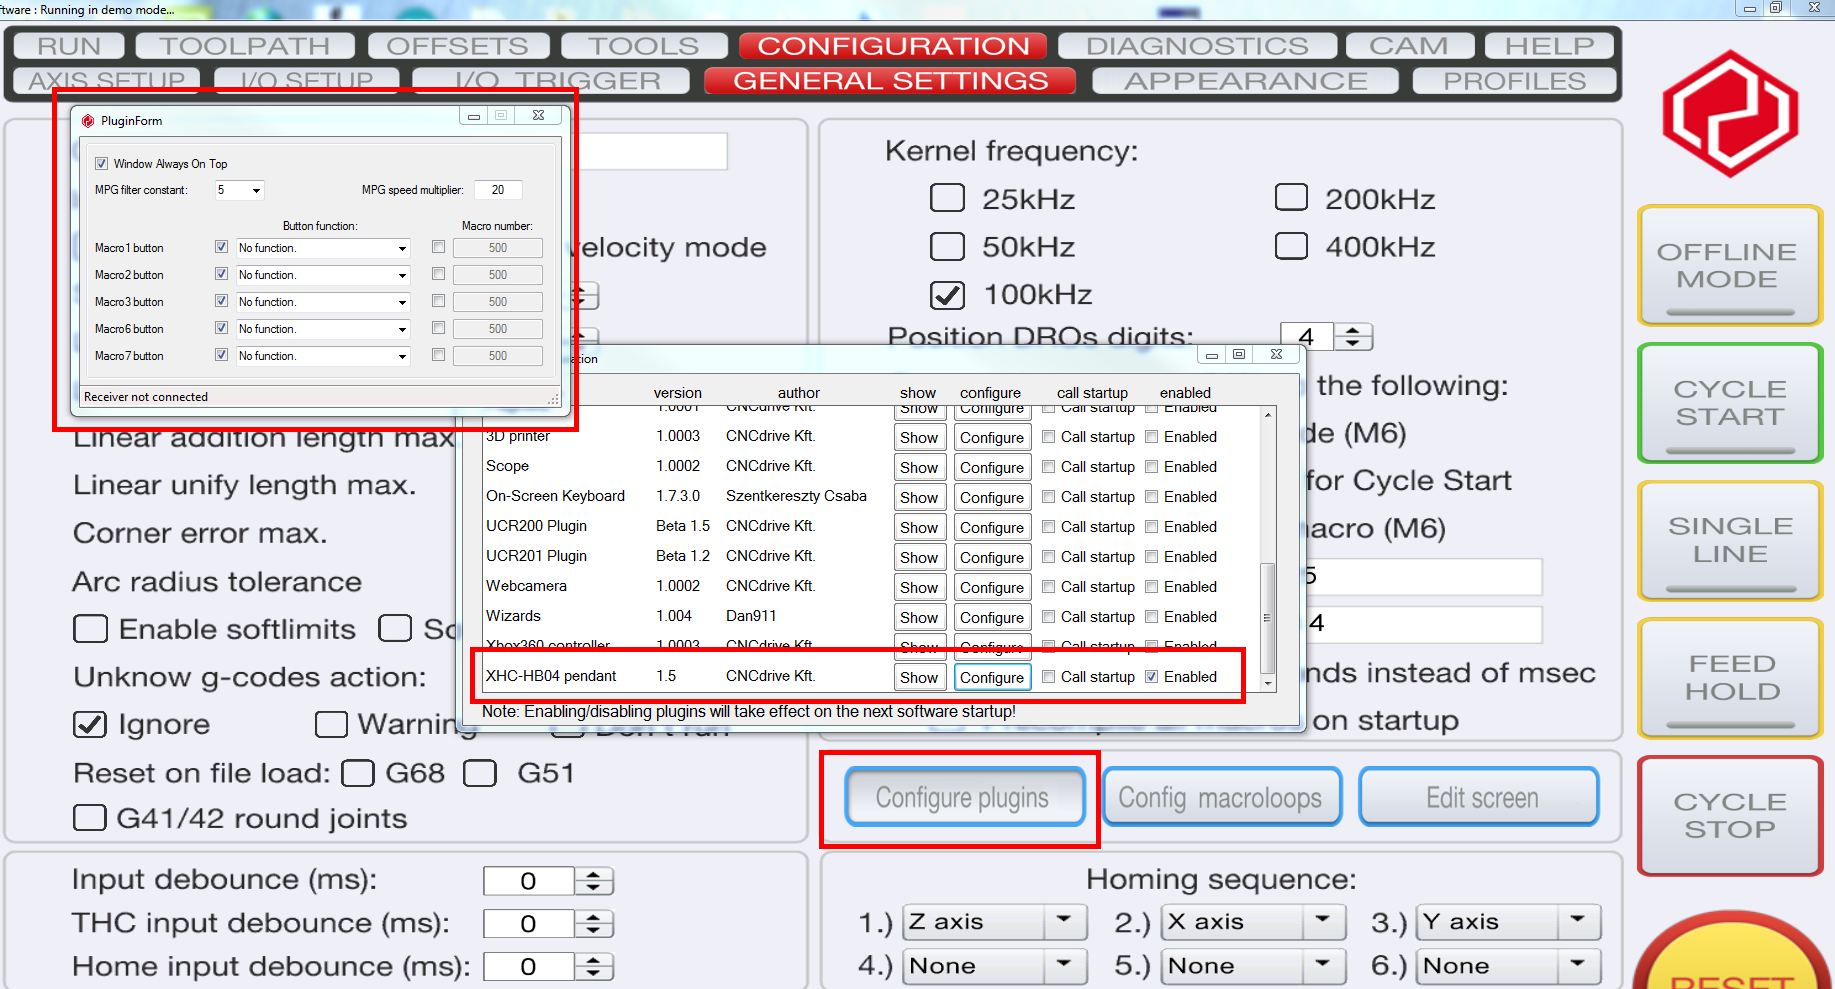
Task: Toggle the 100kHz kernel frequency checkbox
Action: (947, 295)
